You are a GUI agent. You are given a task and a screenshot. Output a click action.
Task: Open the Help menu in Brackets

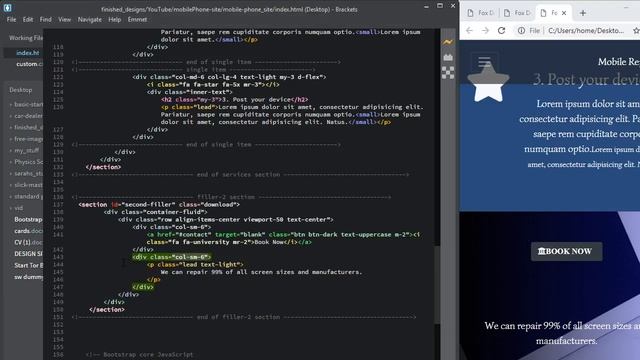pyautogui.click(x=115, y=19)
